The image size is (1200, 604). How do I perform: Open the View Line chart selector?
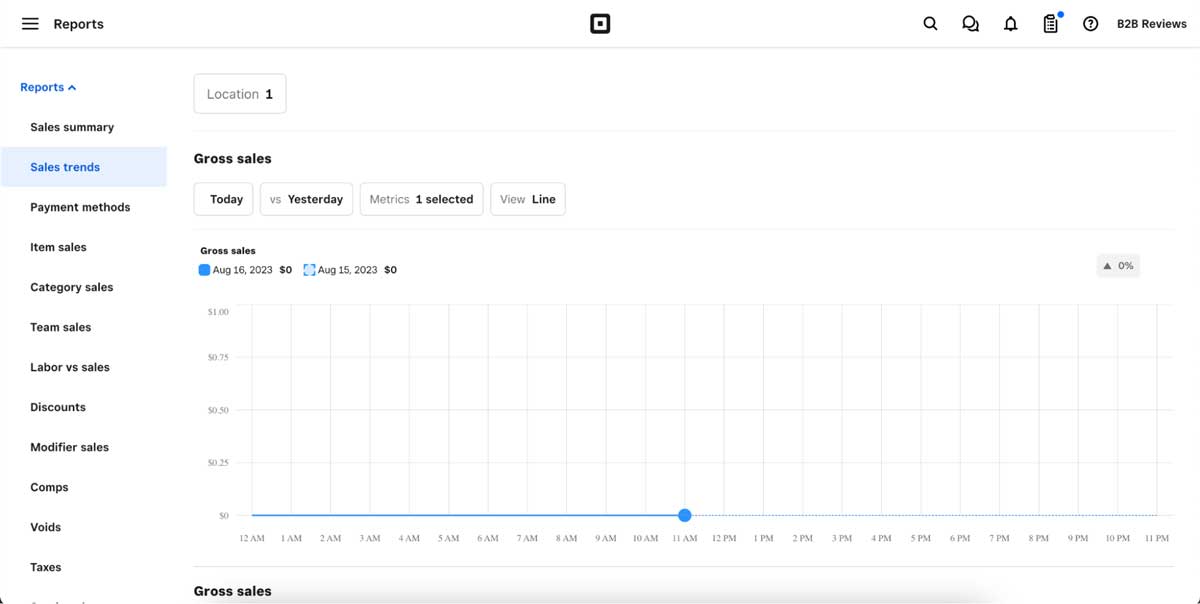pos(528,199)
